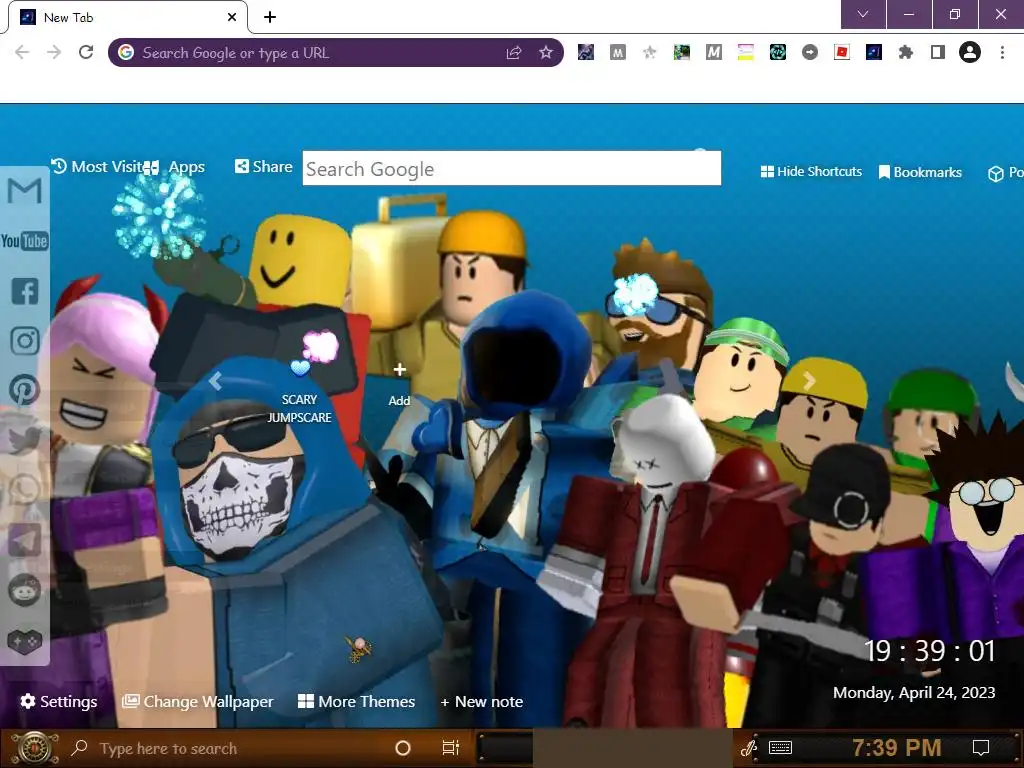Click the 19 : 39 : 01 clock

point(929,651)
